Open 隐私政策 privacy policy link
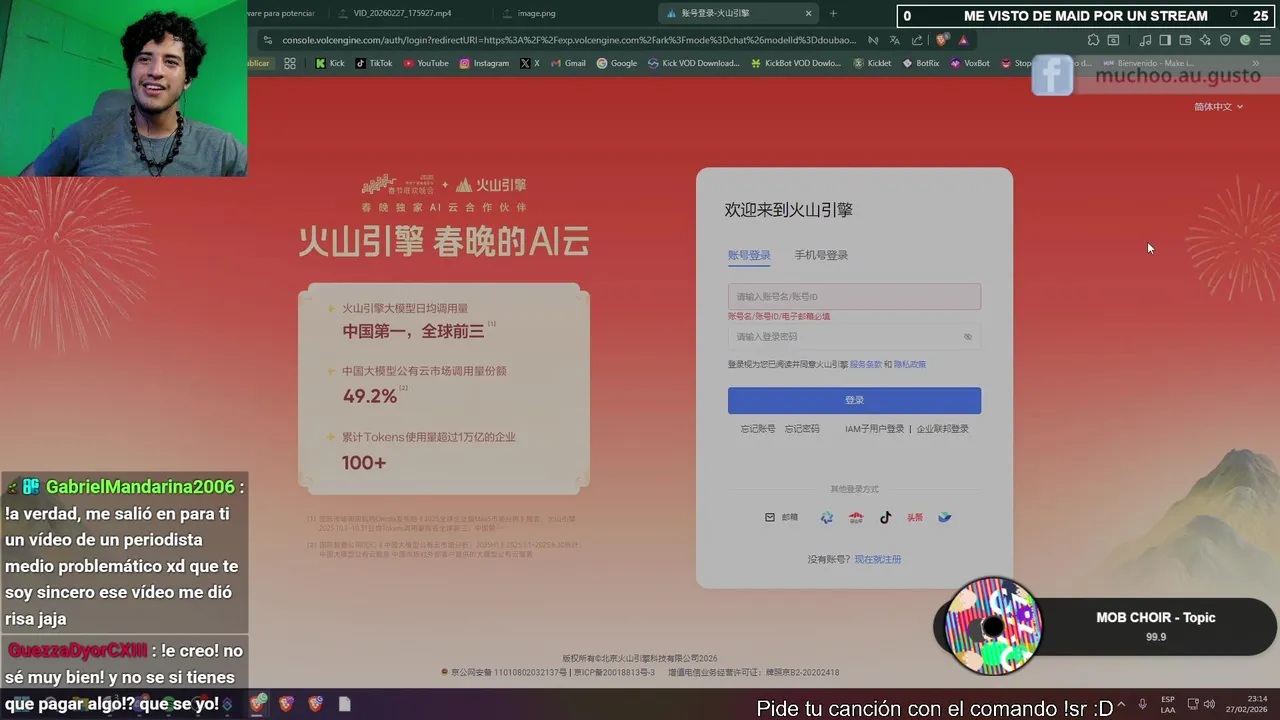The width and height of the screenshot is (1280, 720). 910,365
